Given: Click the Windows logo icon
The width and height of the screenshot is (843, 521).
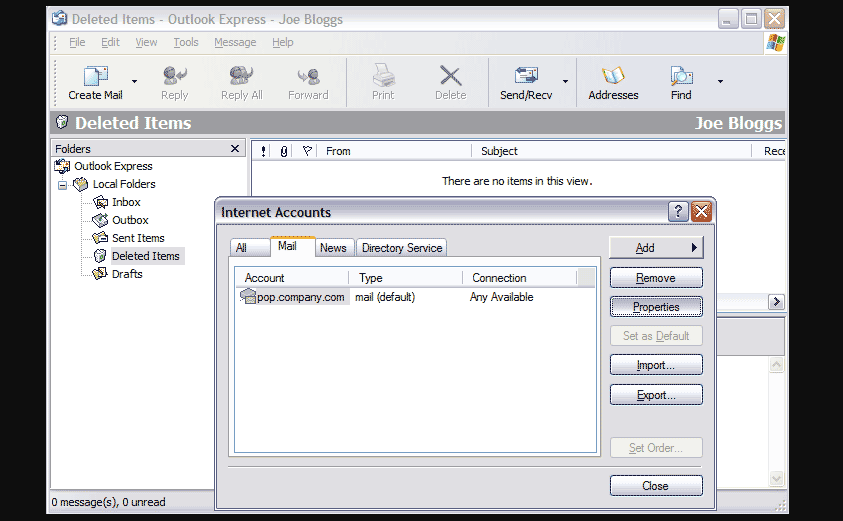Looking at the screenshot, I should pyautogui.click(x=775, y=42).
